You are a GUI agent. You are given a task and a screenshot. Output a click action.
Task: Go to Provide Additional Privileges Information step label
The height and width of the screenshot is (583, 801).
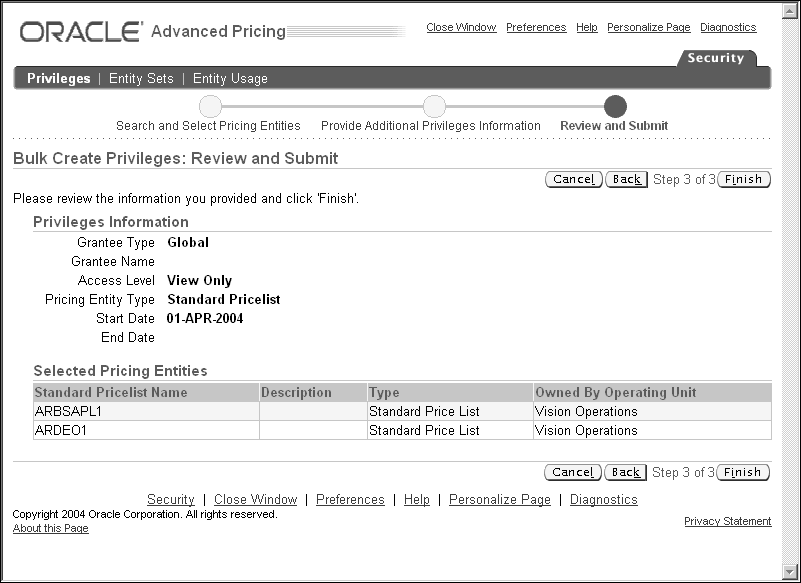pyautogui.click(x=430, y=126)
